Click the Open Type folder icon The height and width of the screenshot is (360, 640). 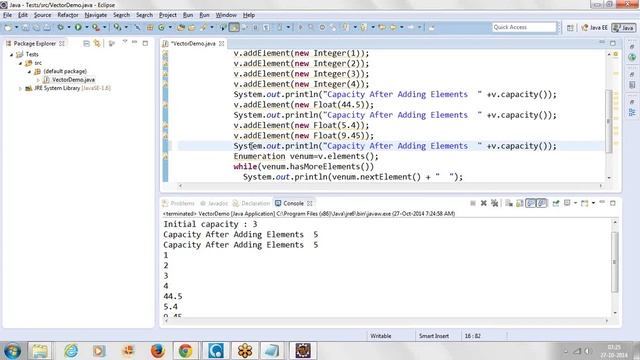180,27
